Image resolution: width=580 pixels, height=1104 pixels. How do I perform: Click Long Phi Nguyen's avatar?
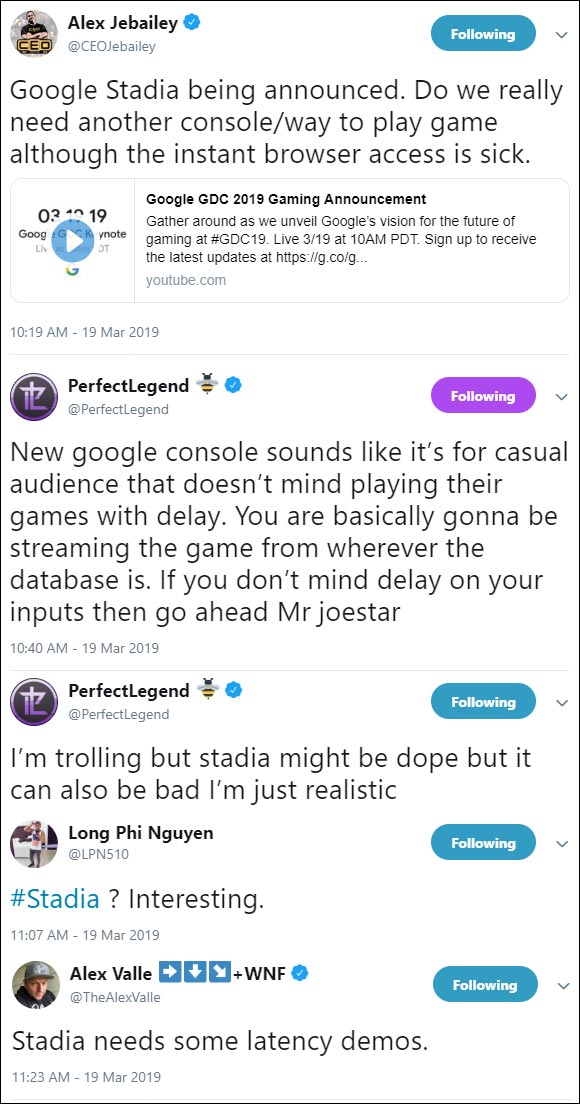34,842
